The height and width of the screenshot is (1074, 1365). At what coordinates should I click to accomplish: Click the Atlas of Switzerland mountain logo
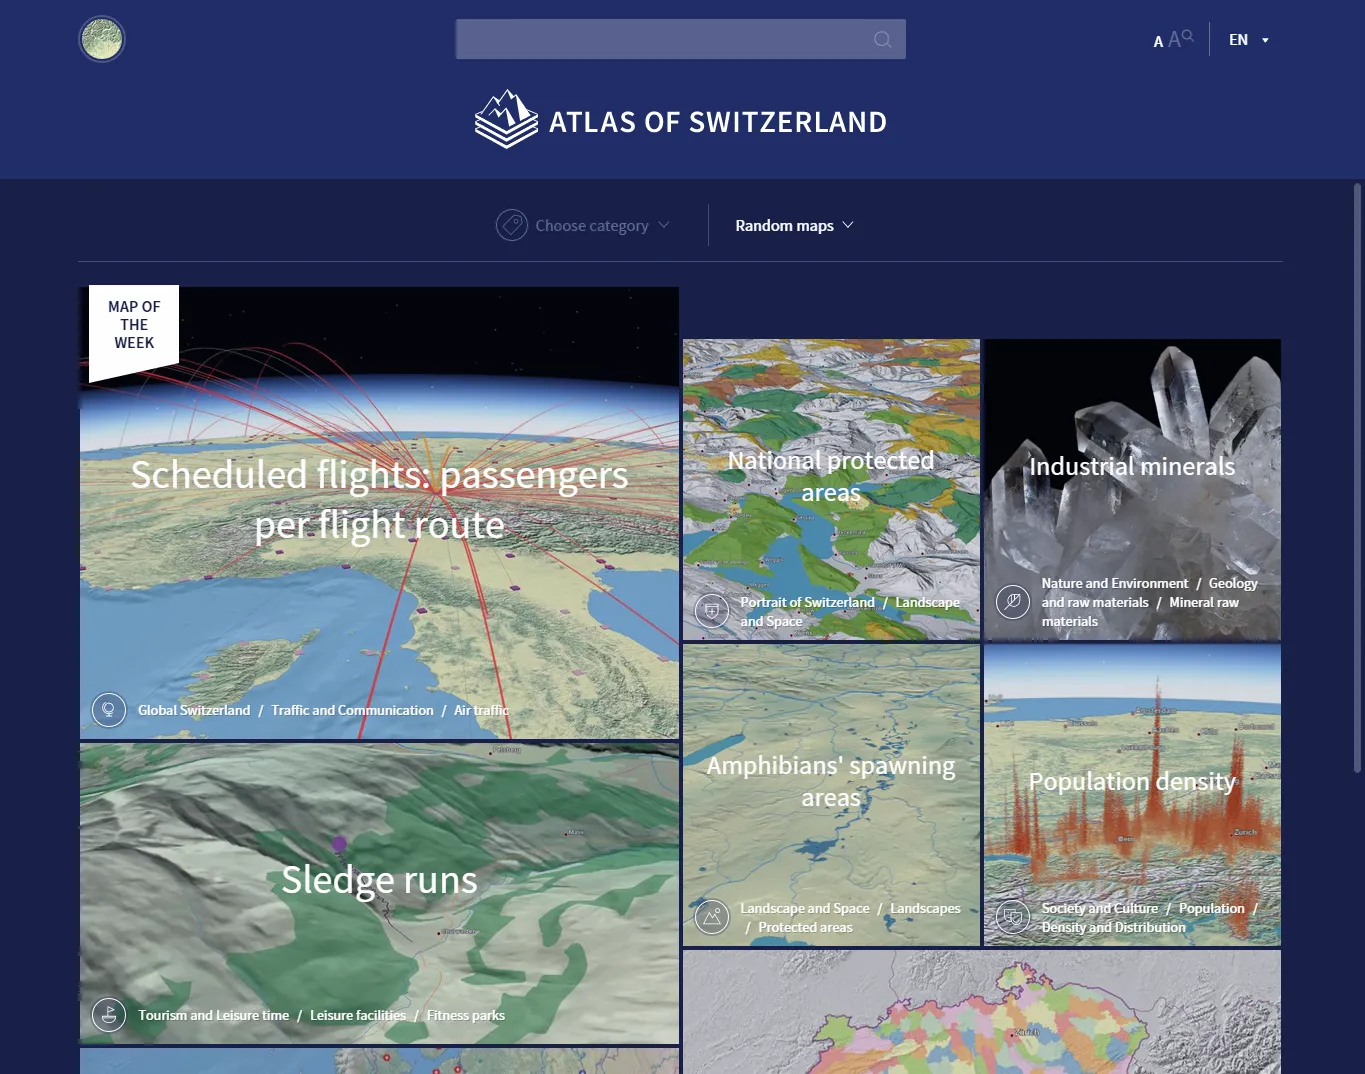point(505,118)
